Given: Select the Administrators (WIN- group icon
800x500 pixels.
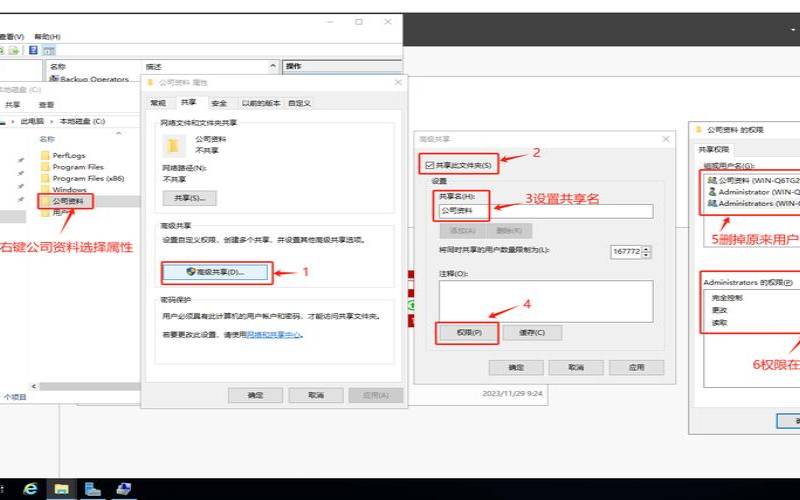Looking at the screenshot, I should (x=712, y=203).
